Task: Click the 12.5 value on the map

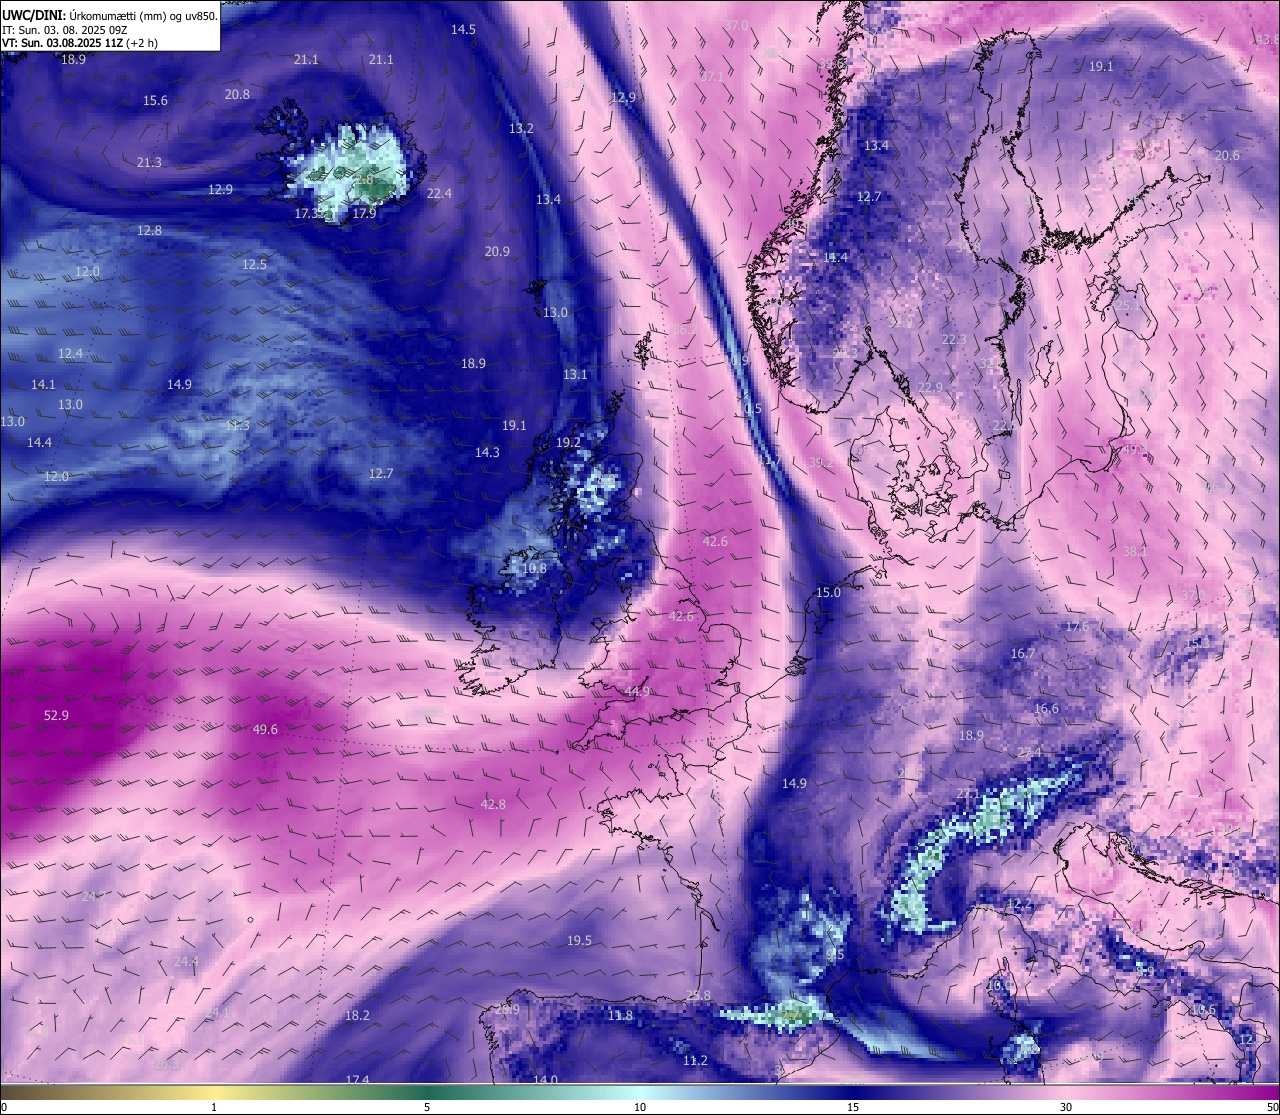Action: click(x=254, y=264)
